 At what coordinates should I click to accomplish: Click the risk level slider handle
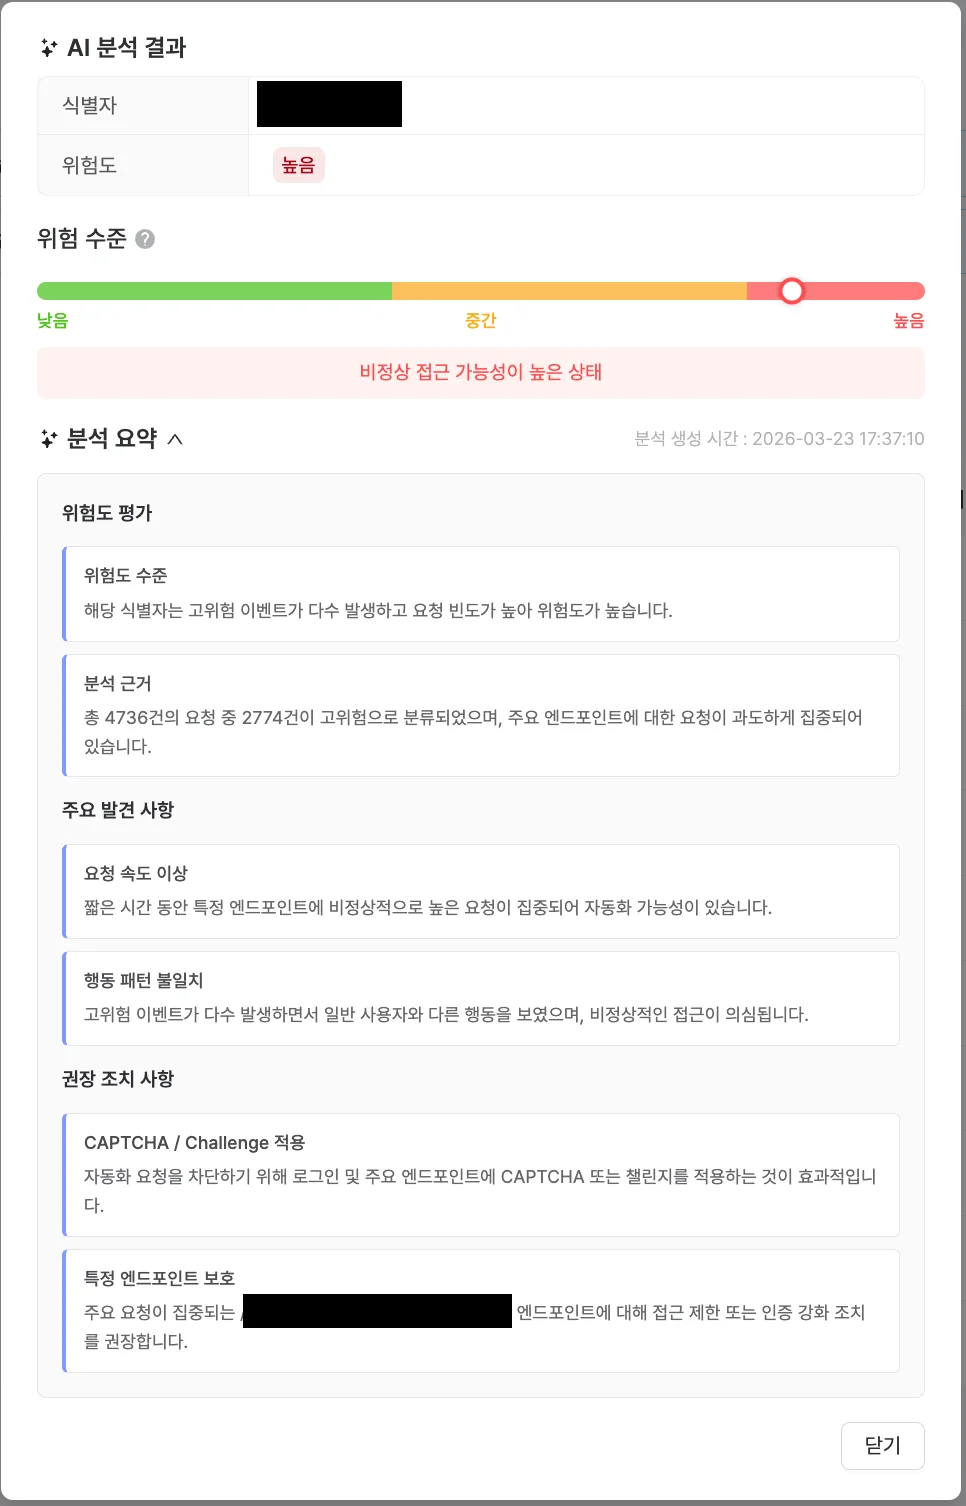tap(793, 290)
